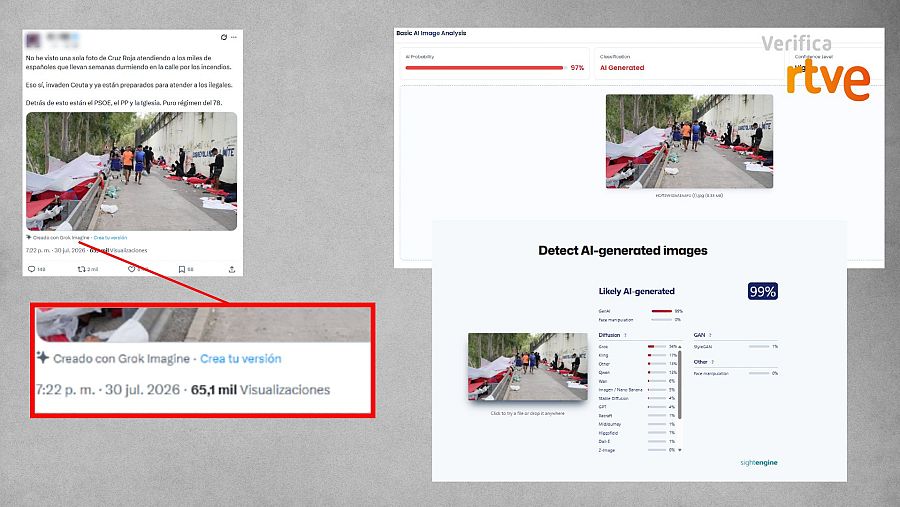Click the reply speech-bubble icon on the tweet
Image resolution: width=900 pixels, height=507 pixels.
(32, 269)
